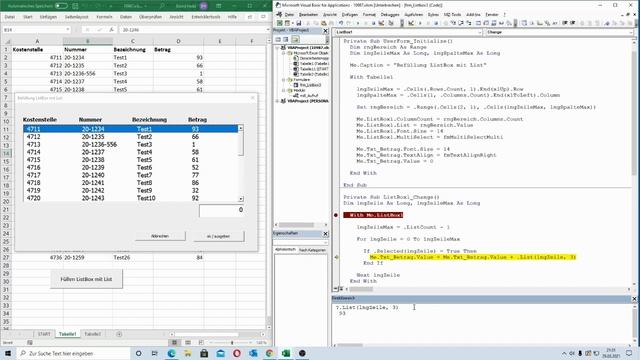Click View Code icon in Project explorer
640x360 pixels.
point(278,39)
